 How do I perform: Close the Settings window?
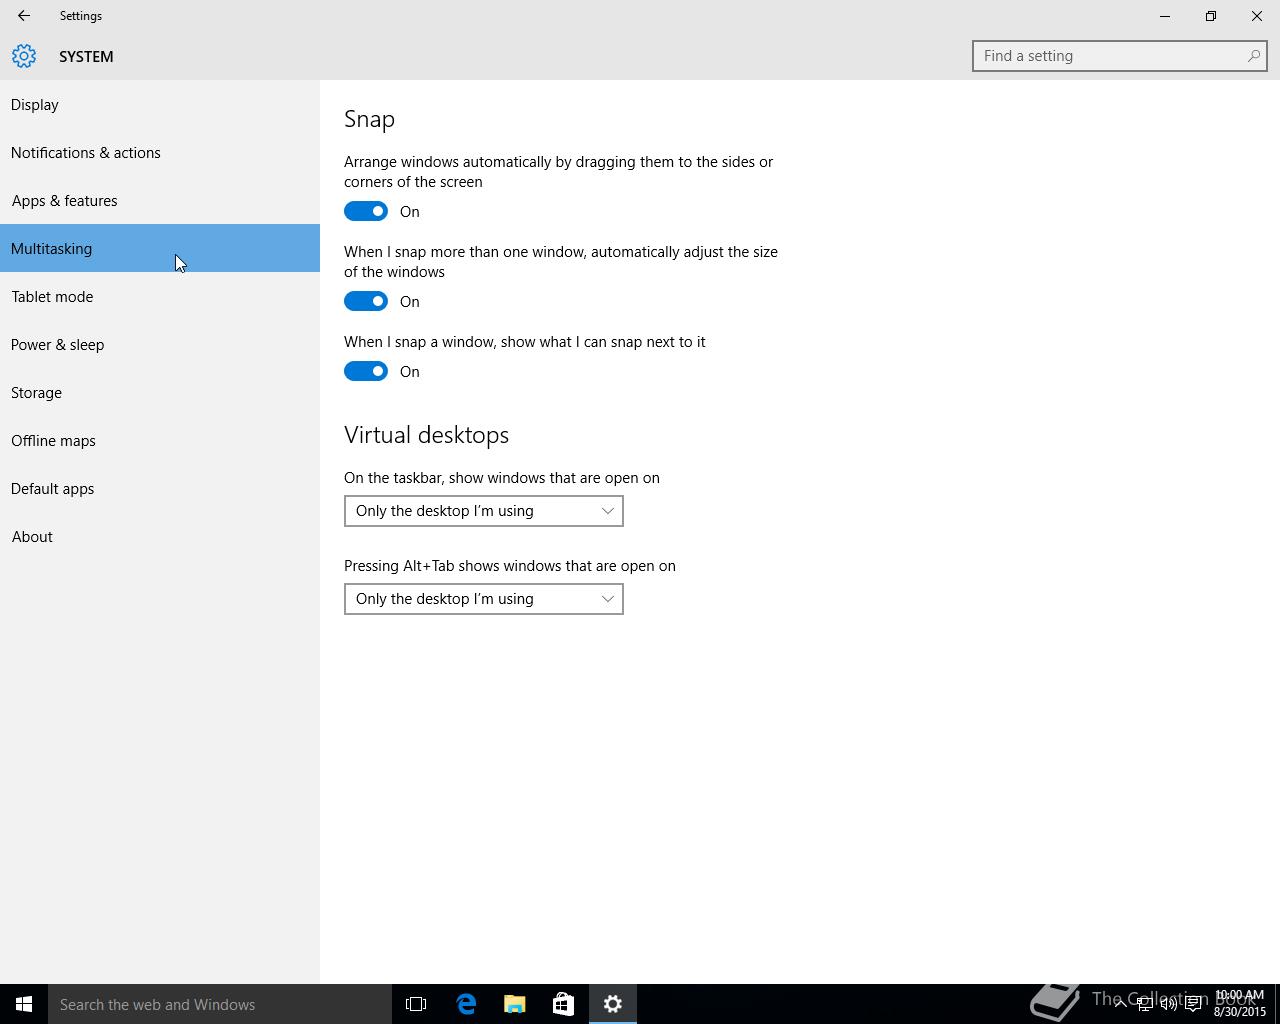click(1257, 16)
